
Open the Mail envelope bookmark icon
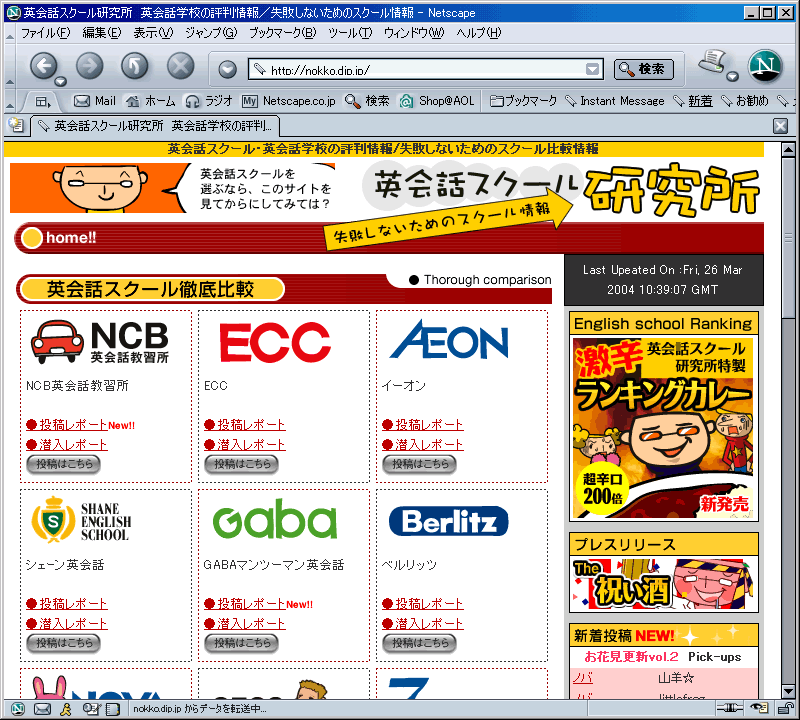[x=95, y=101]
